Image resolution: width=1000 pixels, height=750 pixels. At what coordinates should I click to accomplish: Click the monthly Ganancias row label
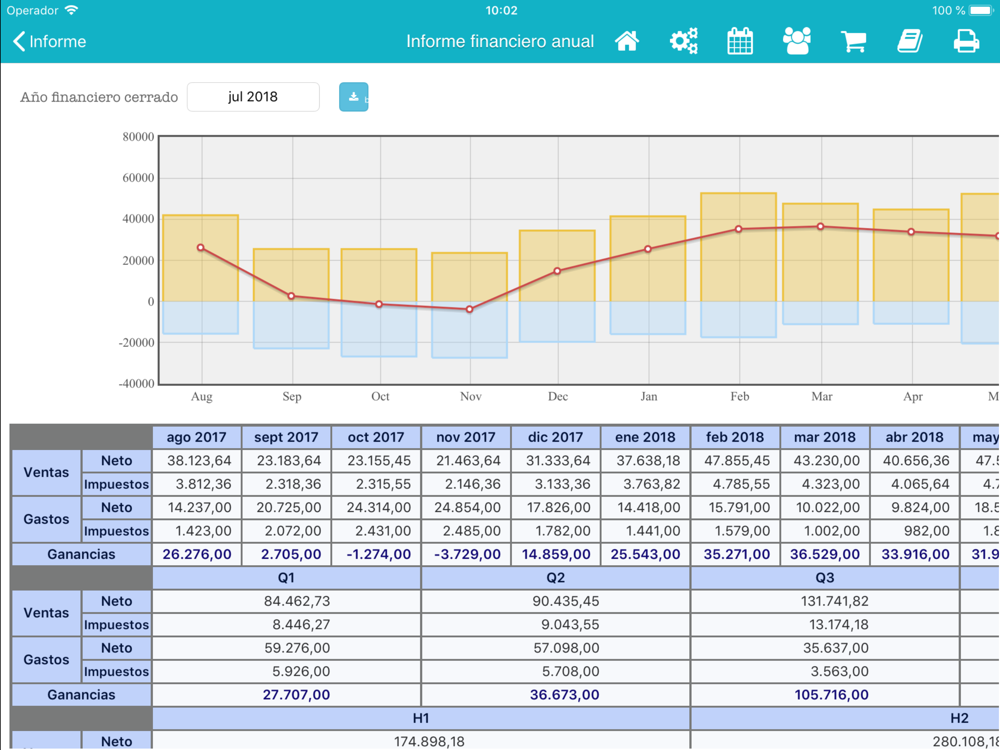point(82,554)
